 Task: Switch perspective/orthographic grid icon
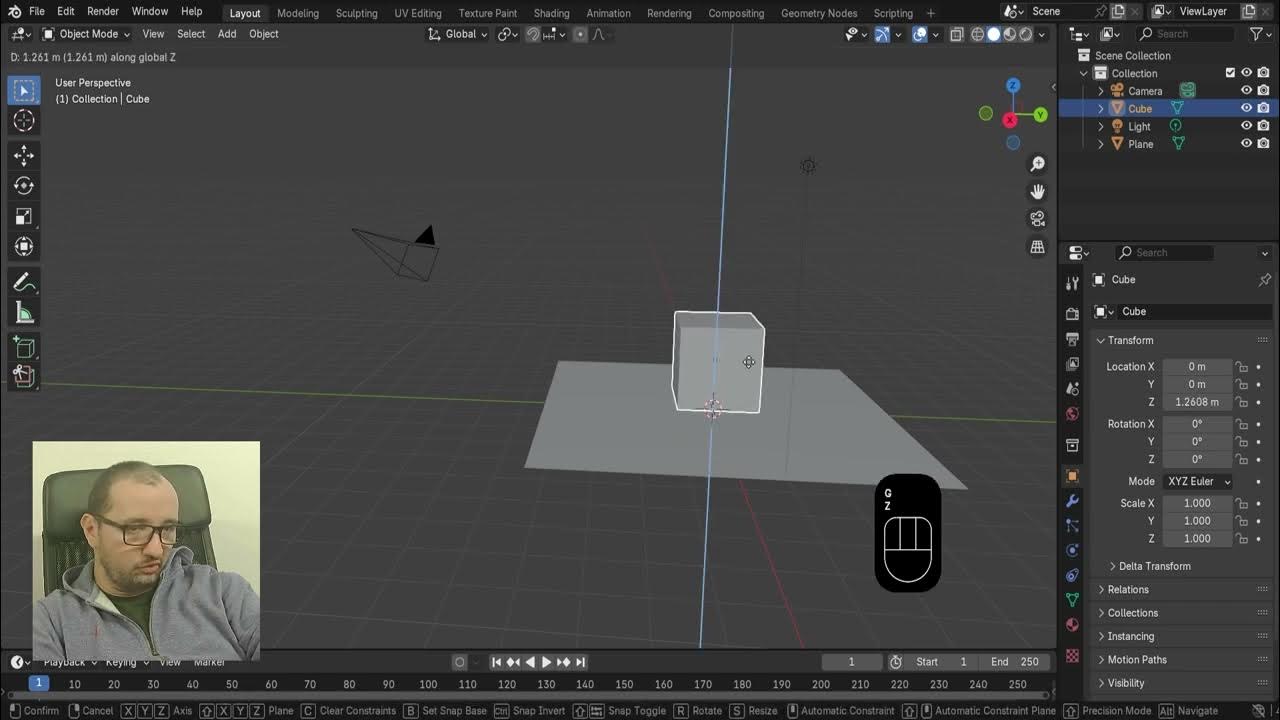[1038, 246]
